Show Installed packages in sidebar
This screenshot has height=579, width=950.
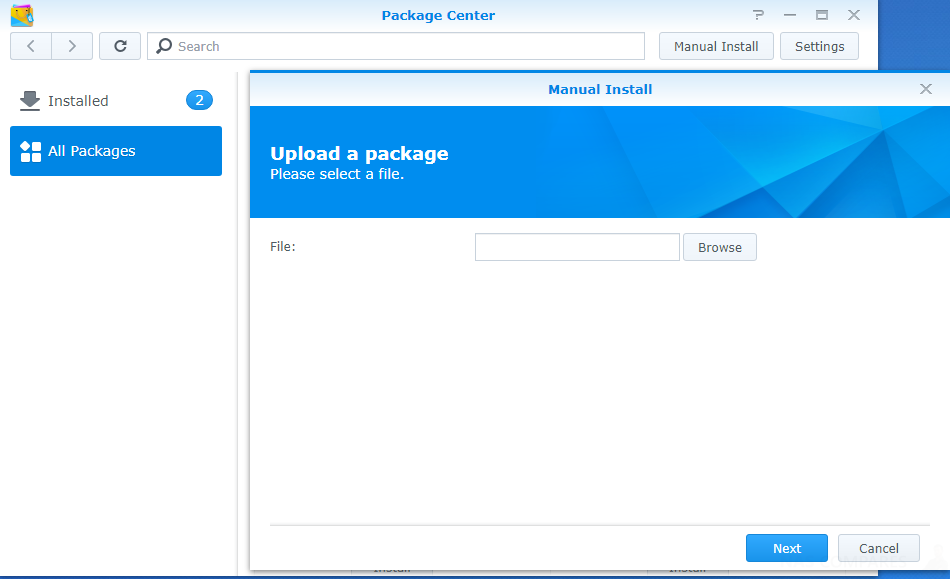coord(116,101)
